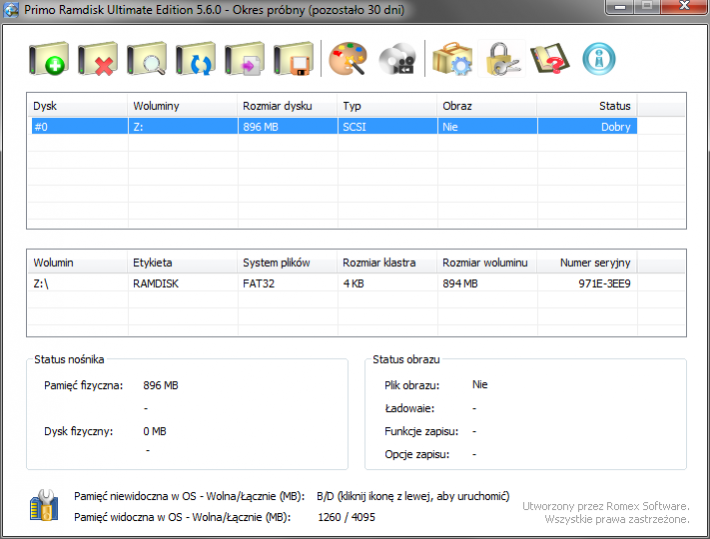Click the invisible memory manager icon
Screen dimensions: 710x539
(44, 505)
